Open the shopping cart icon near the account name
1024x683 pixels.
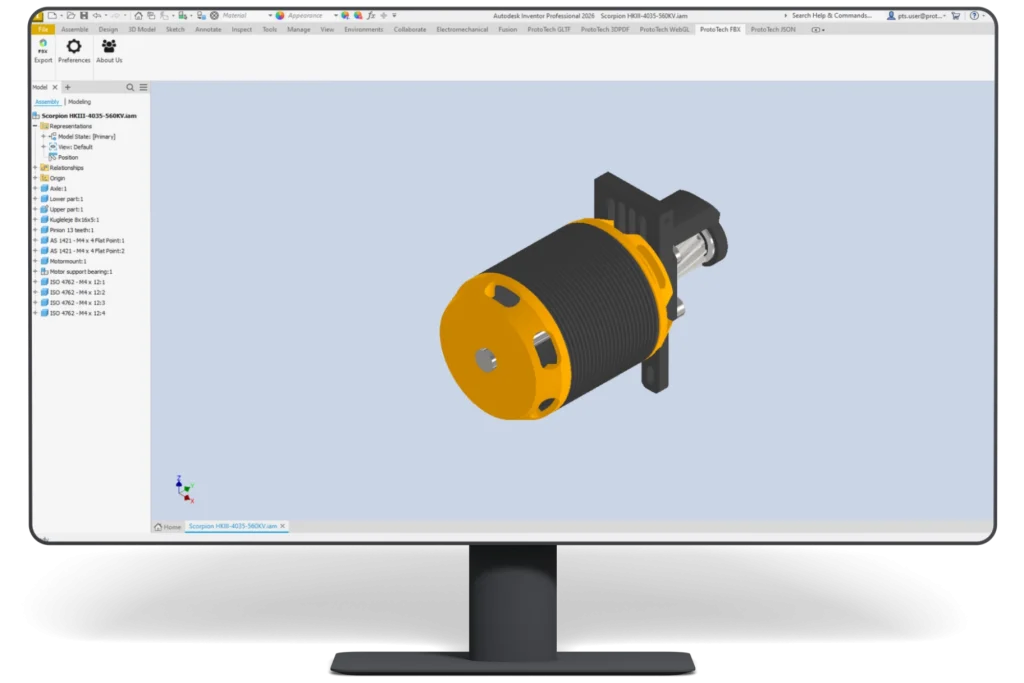[x=957, y=15]
